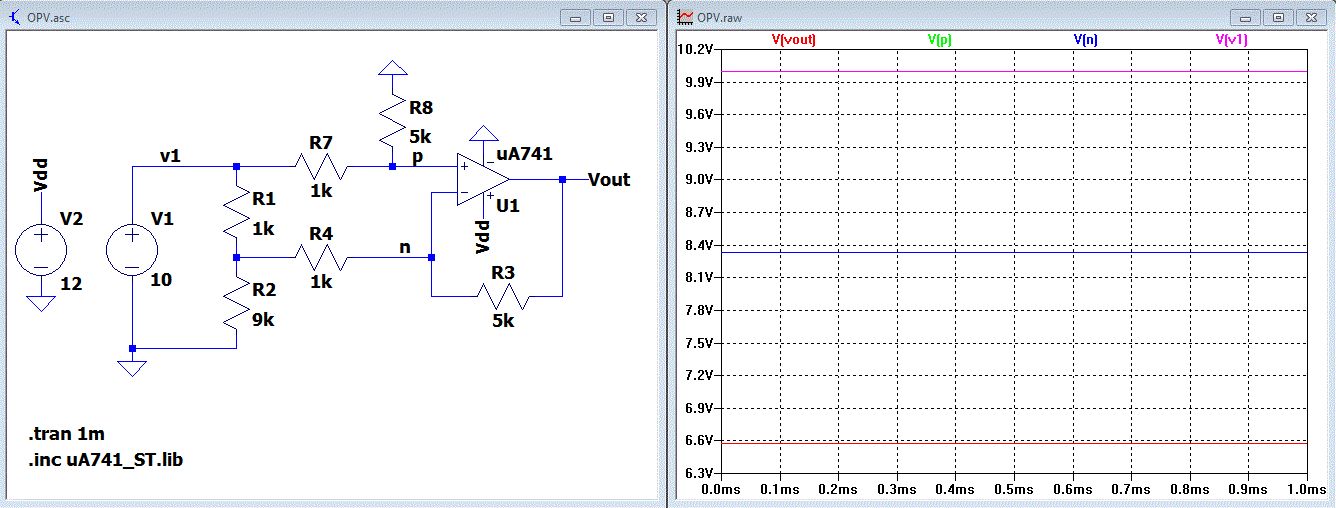
Task: Click the v1 net label
Action: [x=170, y=155]
